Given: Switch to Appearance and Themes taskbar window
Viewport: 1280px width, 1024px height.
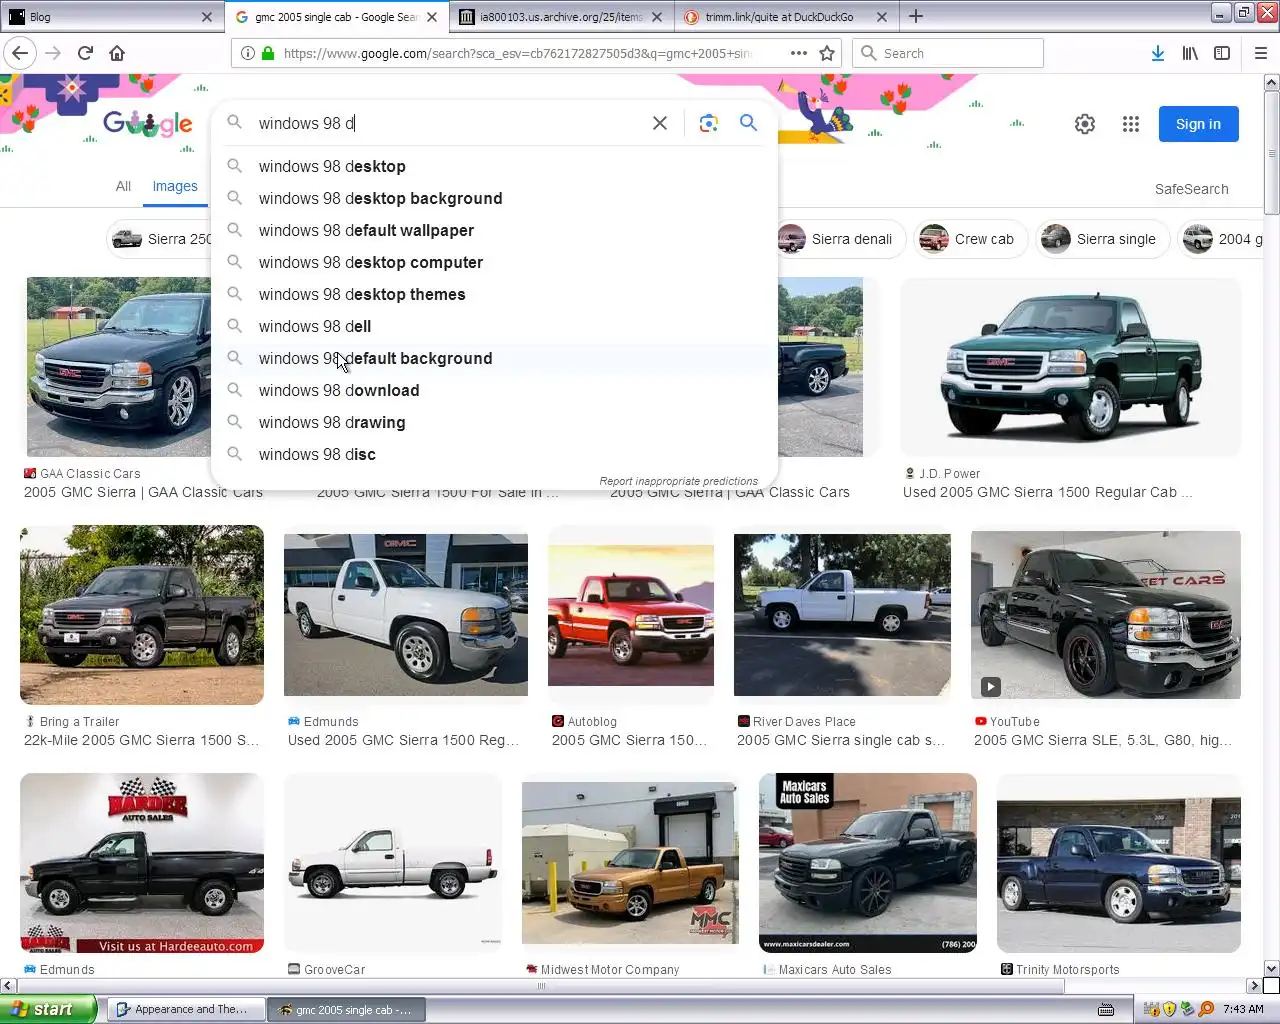Looking at the screenshot, I should click(186, 1009).
